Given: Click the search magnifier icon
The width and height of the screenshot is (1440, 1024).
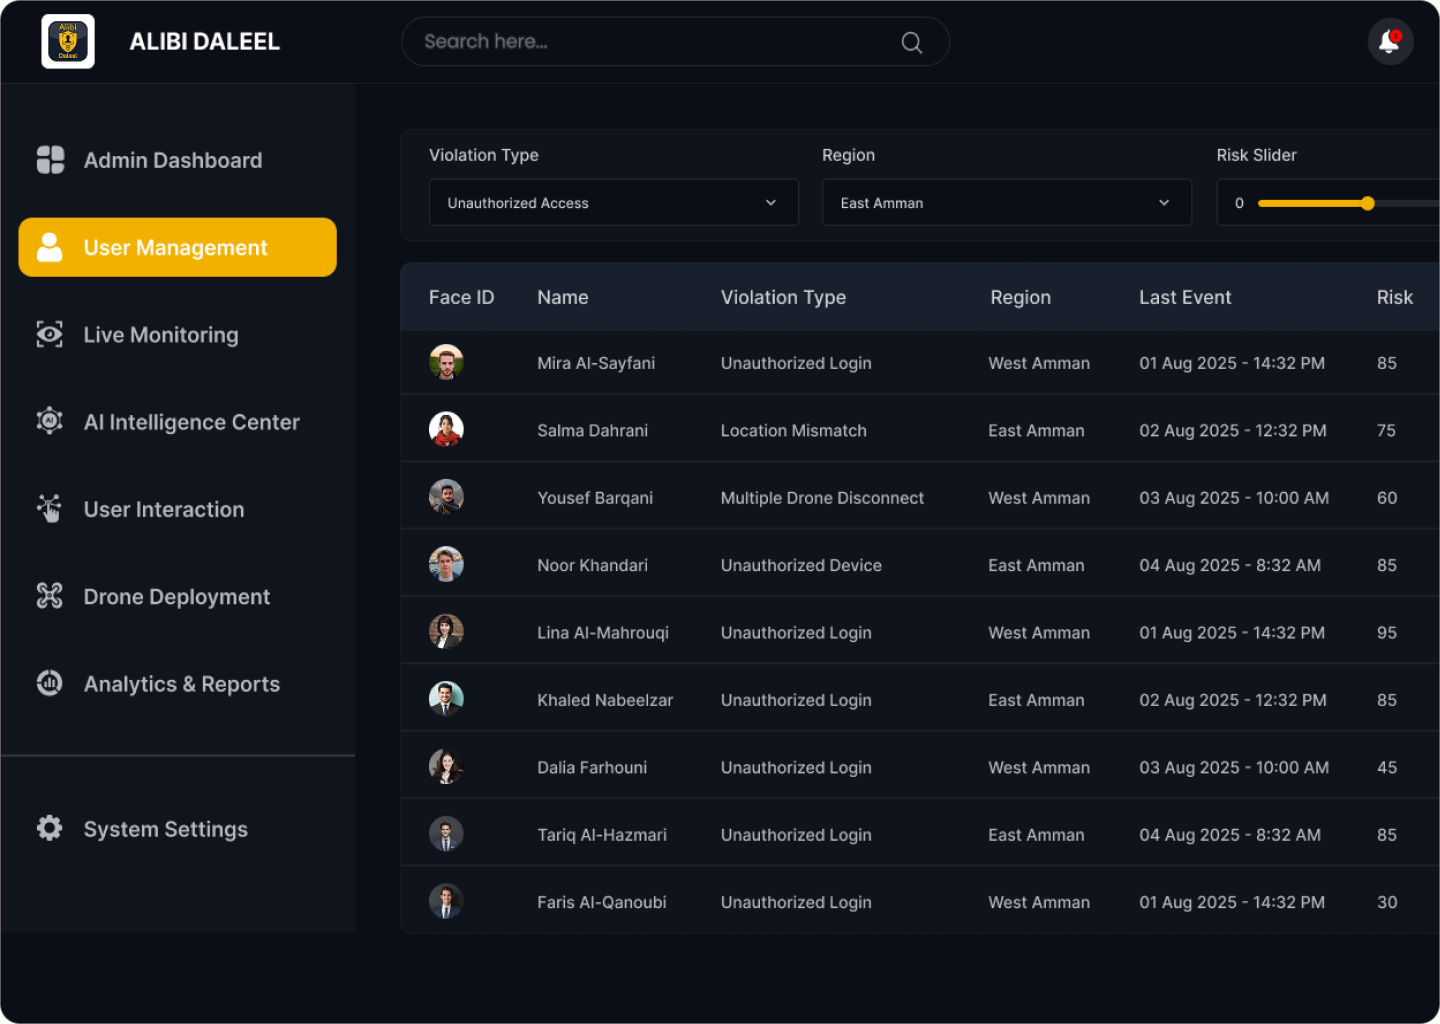Looking at the screenshot, I should (911, 42).
